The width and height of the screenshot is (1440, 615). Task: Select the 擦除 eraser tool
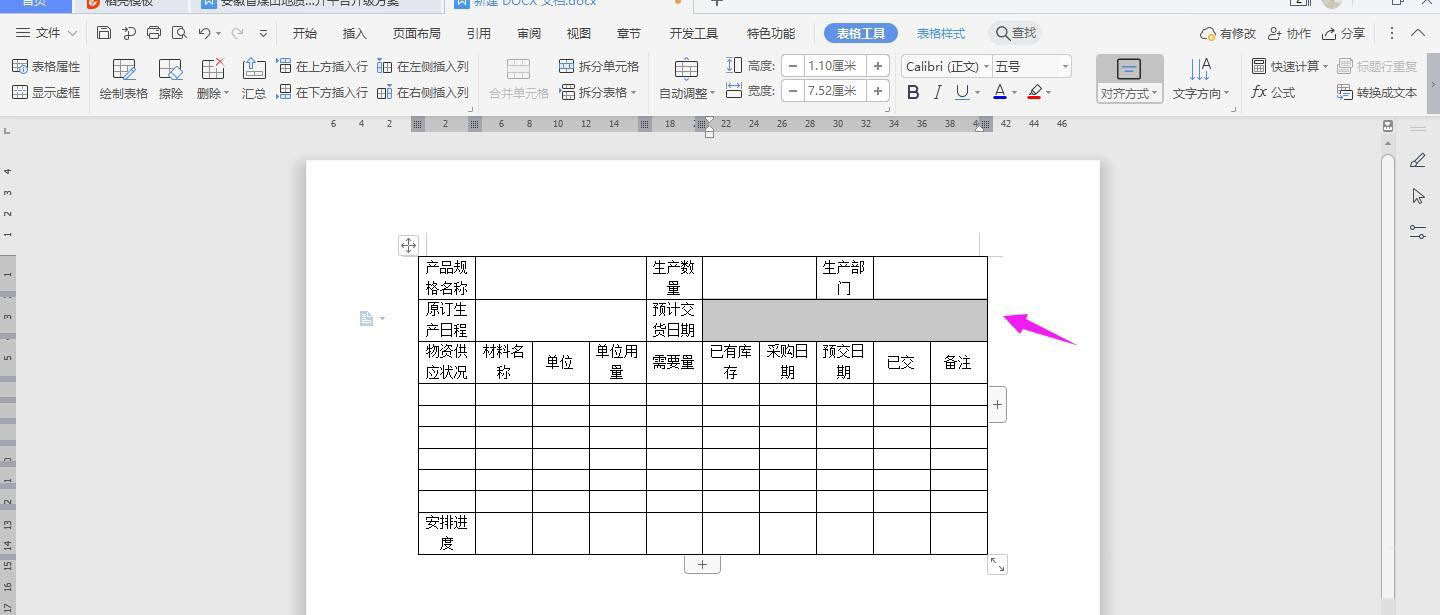coord(171,79)
